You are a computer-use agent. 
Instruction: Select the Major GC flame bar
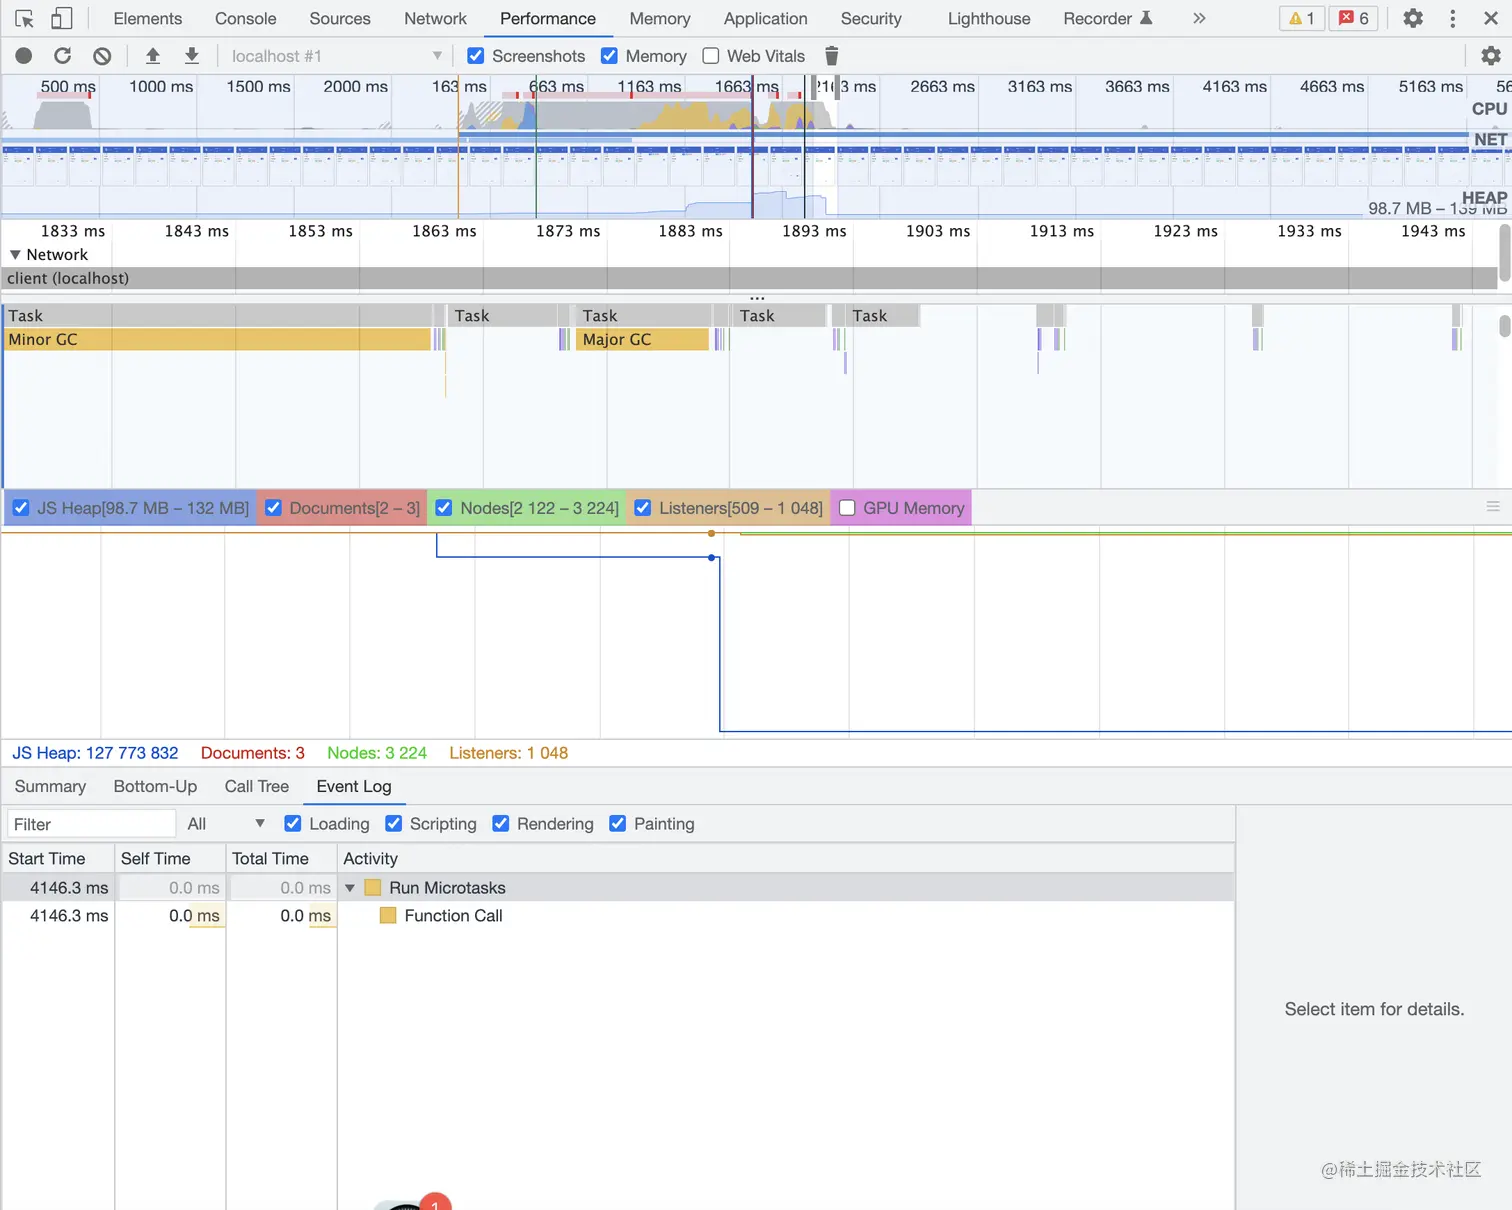tap(643, 340)
